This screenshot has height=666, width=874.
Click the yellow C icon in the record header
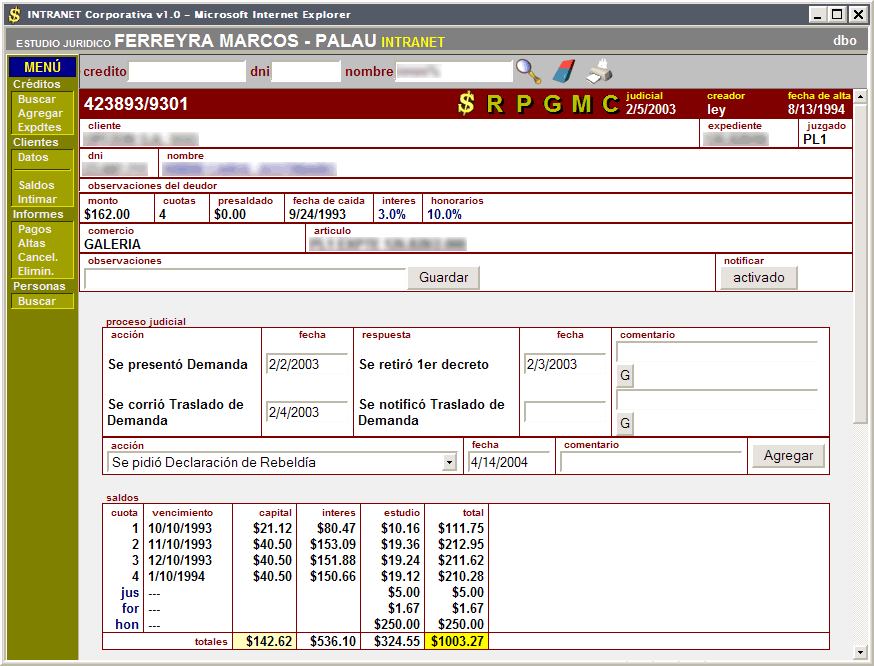click(x=610, y=104)
